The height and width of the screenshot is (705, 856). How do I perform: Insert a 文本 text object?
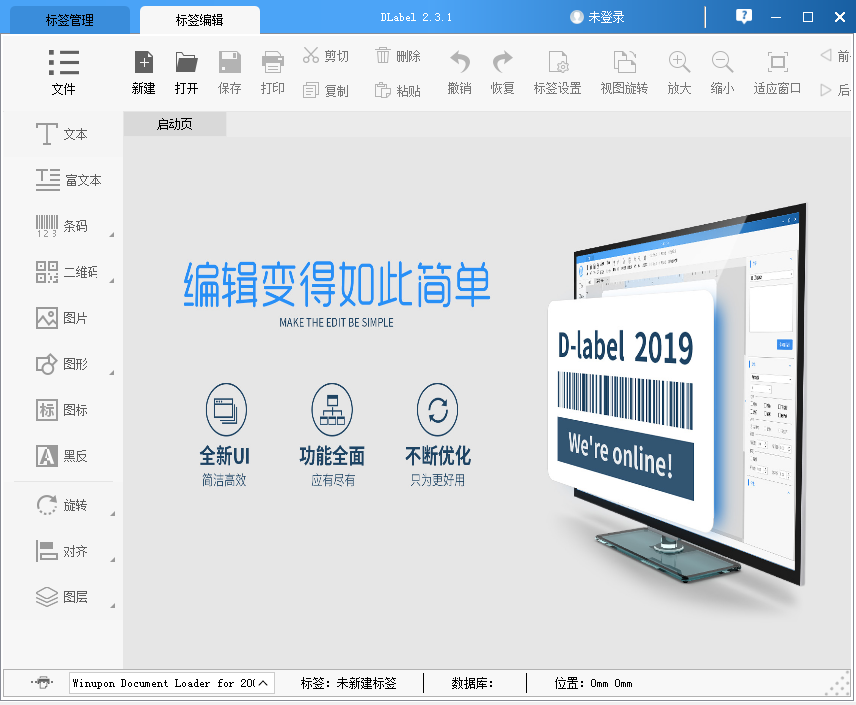coord(62,134)
